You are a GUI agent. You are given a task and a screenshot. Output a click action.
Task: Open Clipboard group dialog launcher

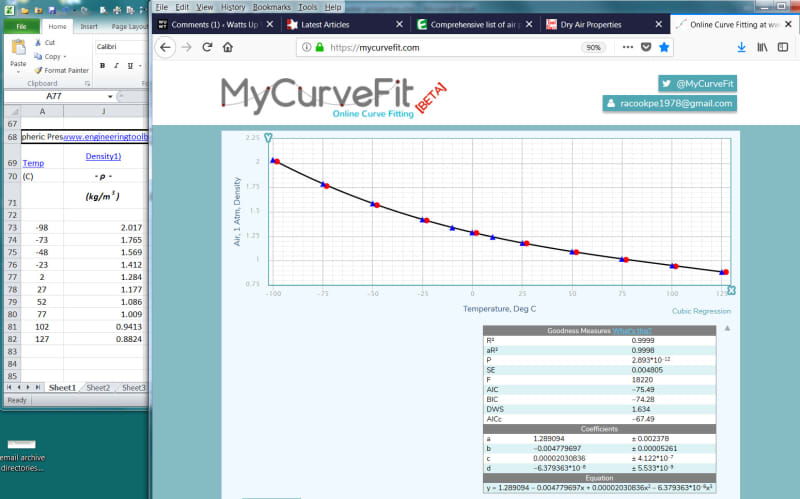87,83
